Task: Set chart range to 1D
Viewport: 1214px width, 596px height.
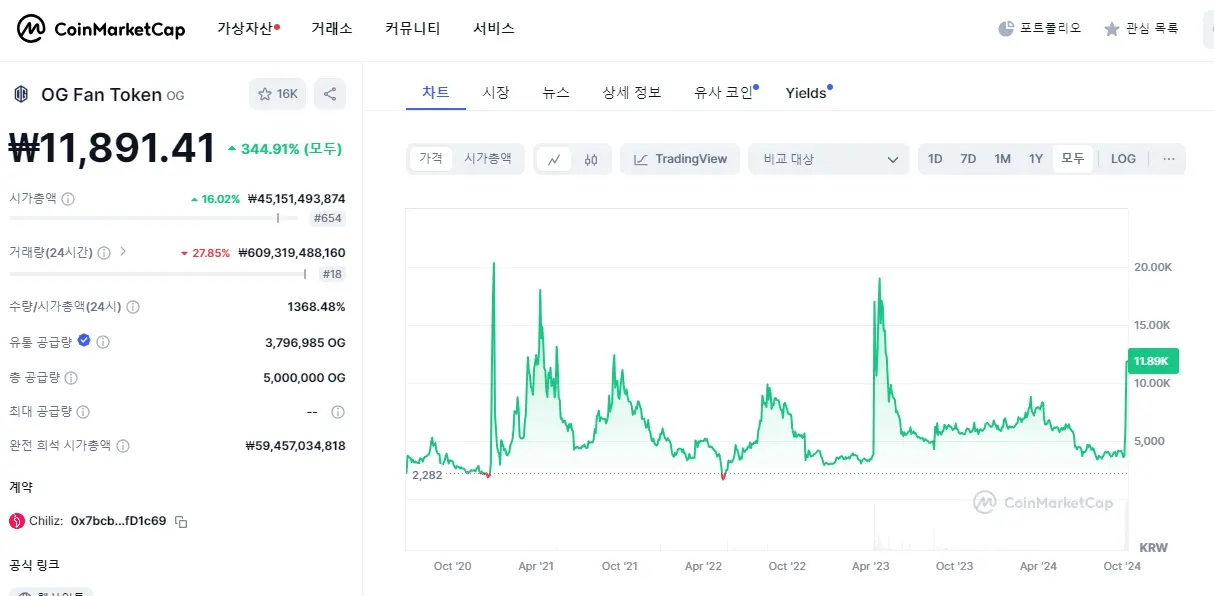Action: [935, 159]
